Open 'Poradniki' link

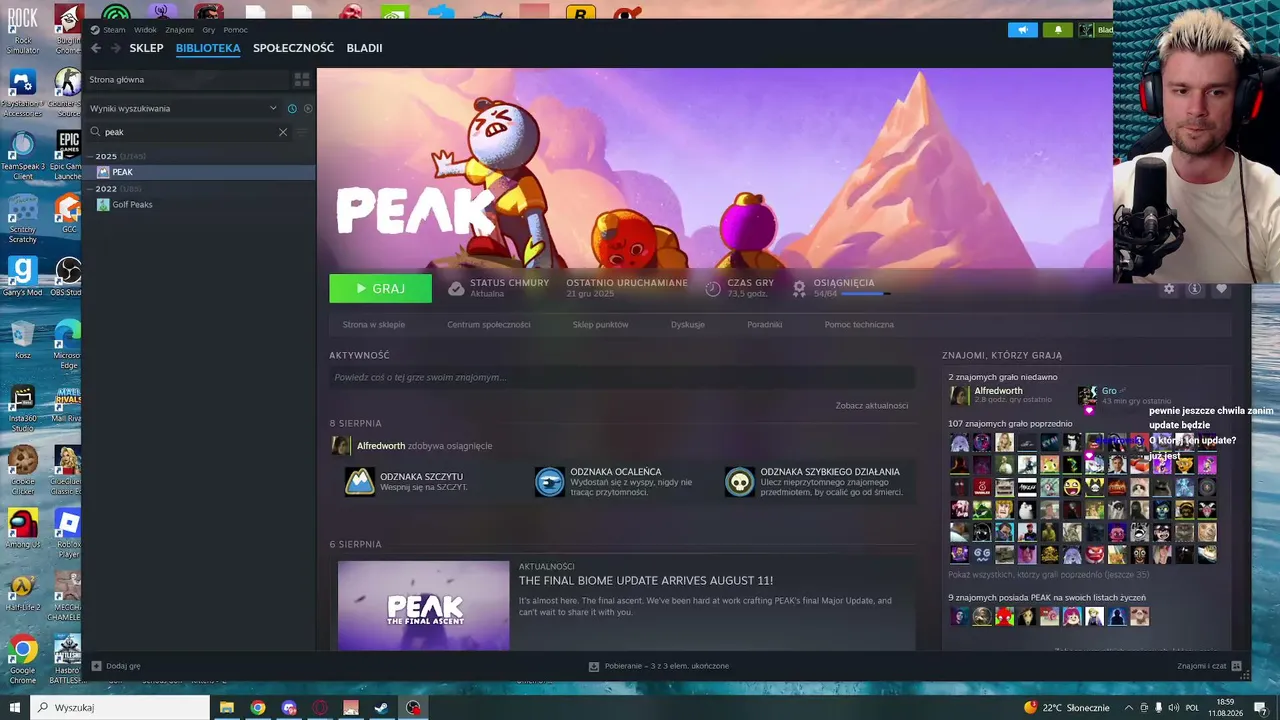pos(765,325)
